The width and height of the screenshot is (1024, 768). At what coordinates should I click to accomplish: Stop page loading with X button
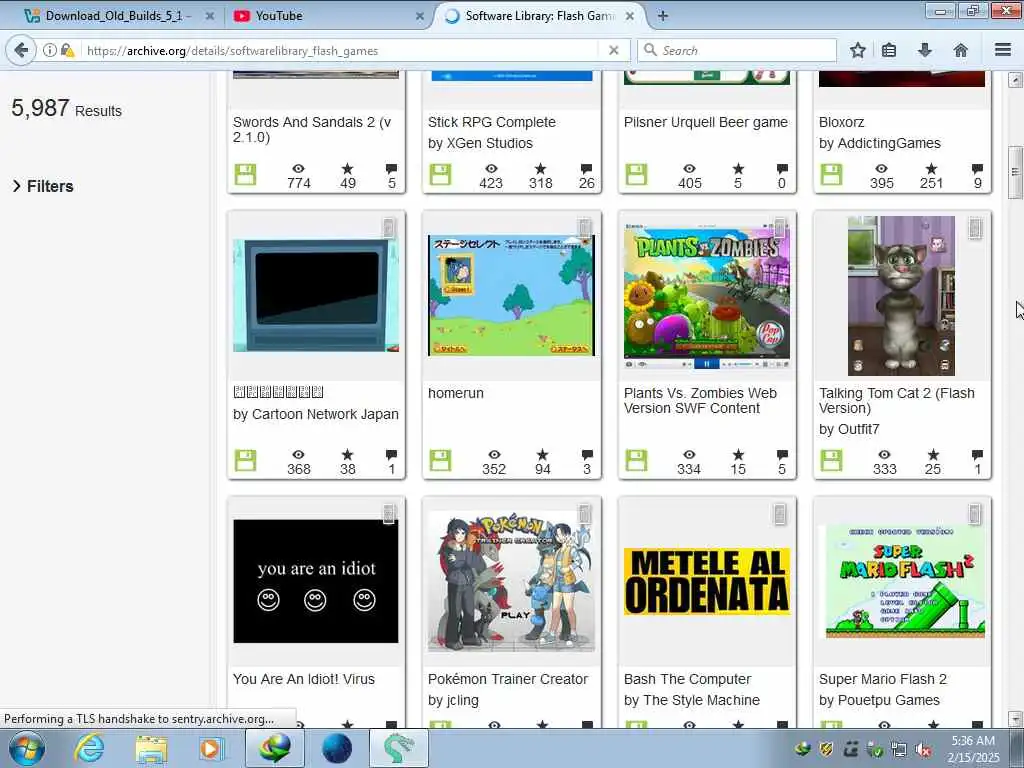coord(613,50)
